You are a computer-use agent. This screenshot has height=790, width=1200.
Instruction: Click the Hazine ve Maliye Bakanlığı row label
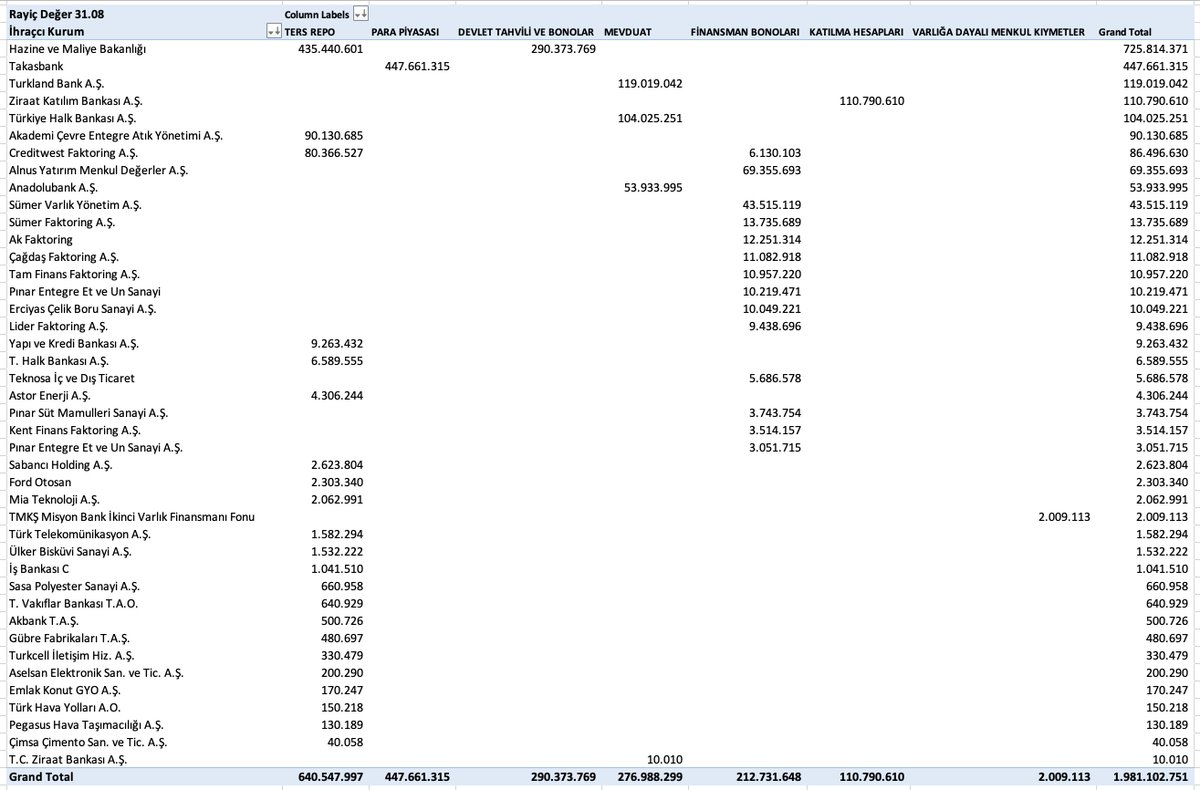[x=76, y=49]
